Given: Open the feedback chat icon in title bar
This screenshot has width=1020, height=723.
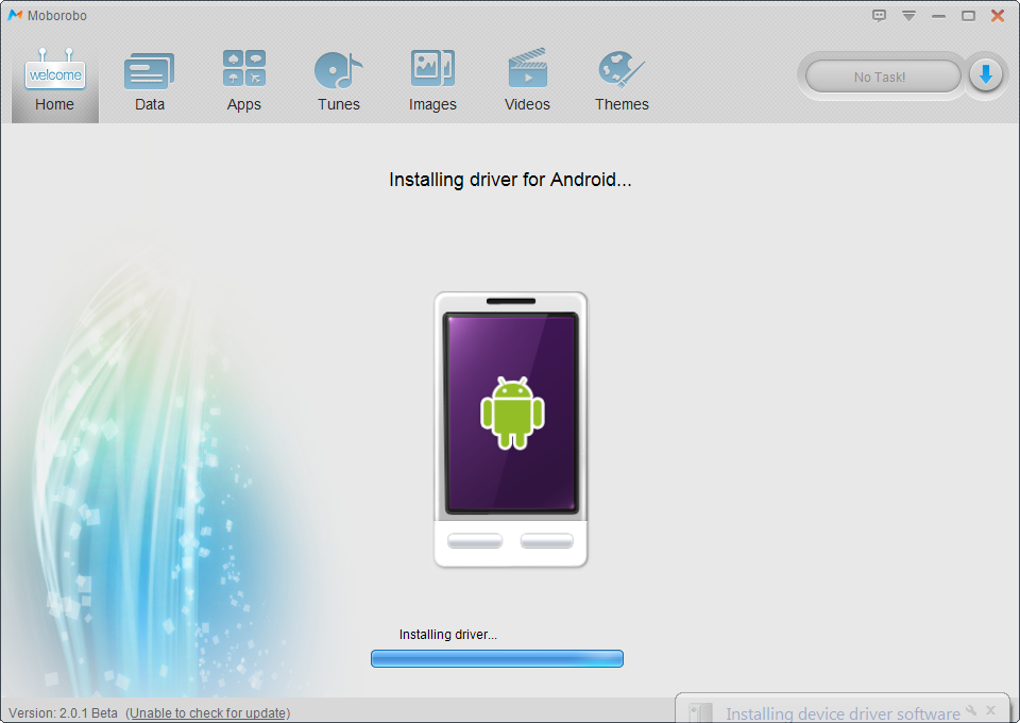Looking at the screenshot, I should pos(879,16).
